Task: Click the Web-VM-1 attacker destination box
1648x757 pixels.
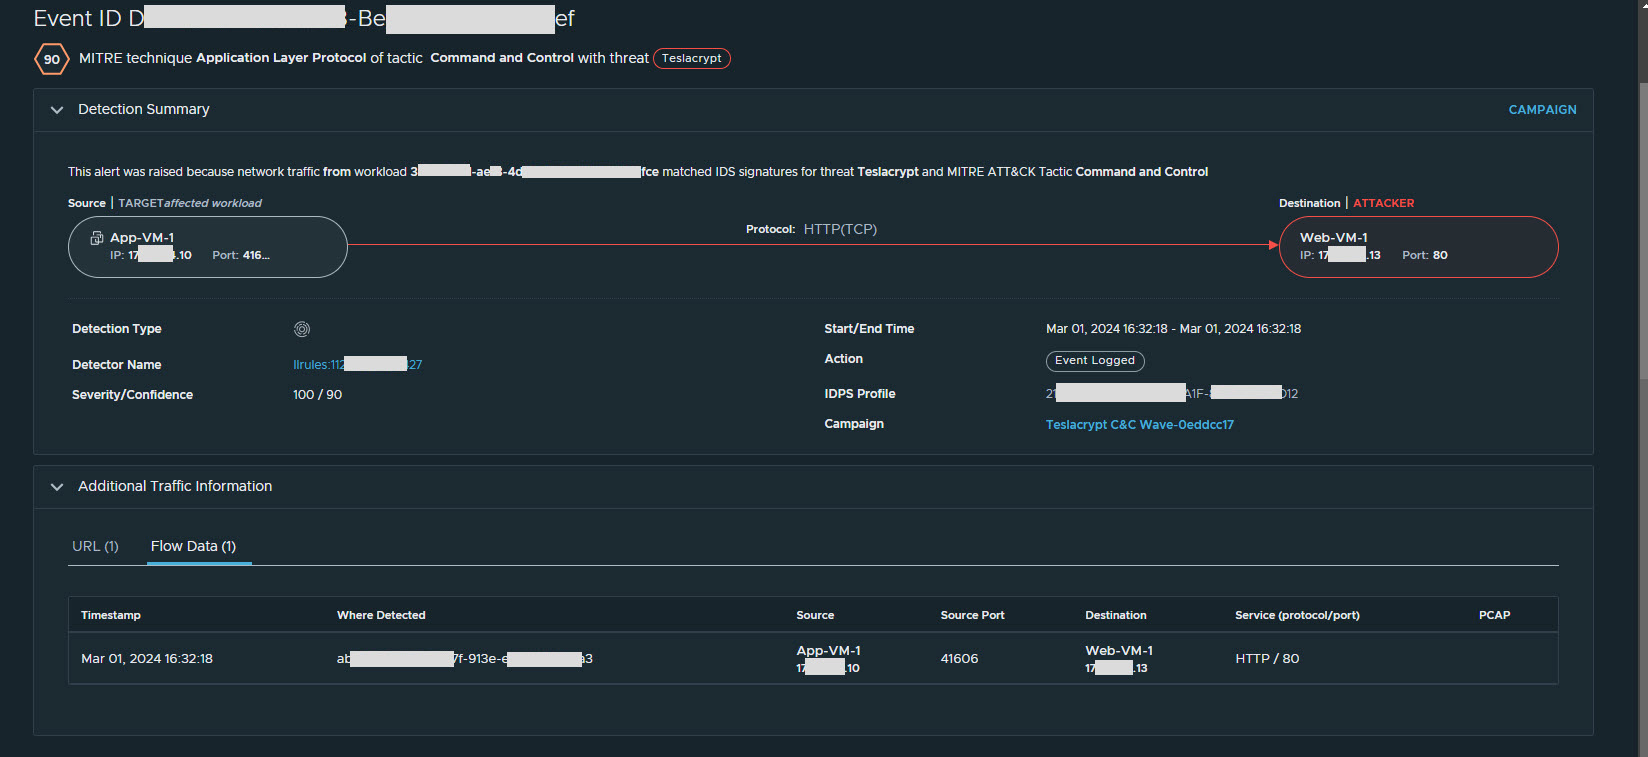Action: (1419, 247)
